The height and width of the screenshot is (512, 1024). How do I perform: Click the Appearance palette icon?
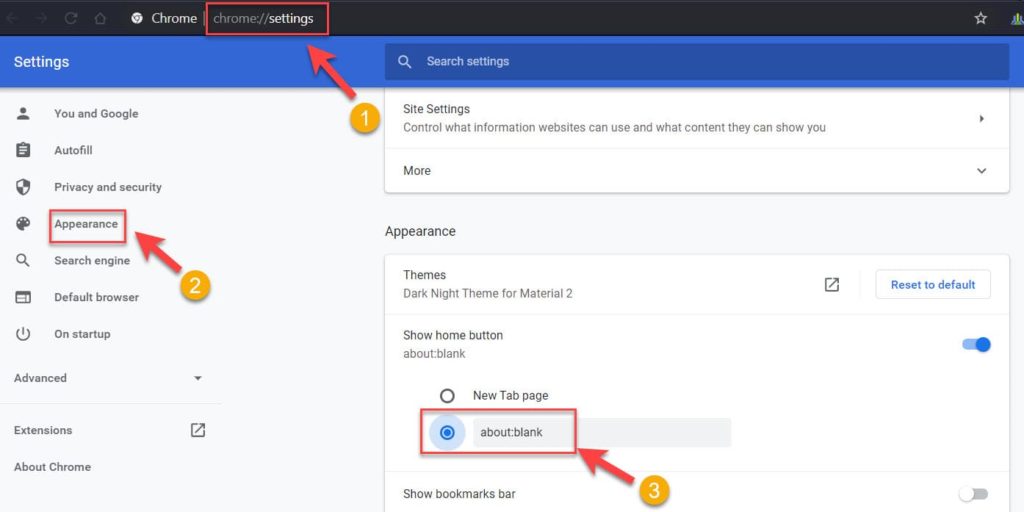[x=23, y=224]
